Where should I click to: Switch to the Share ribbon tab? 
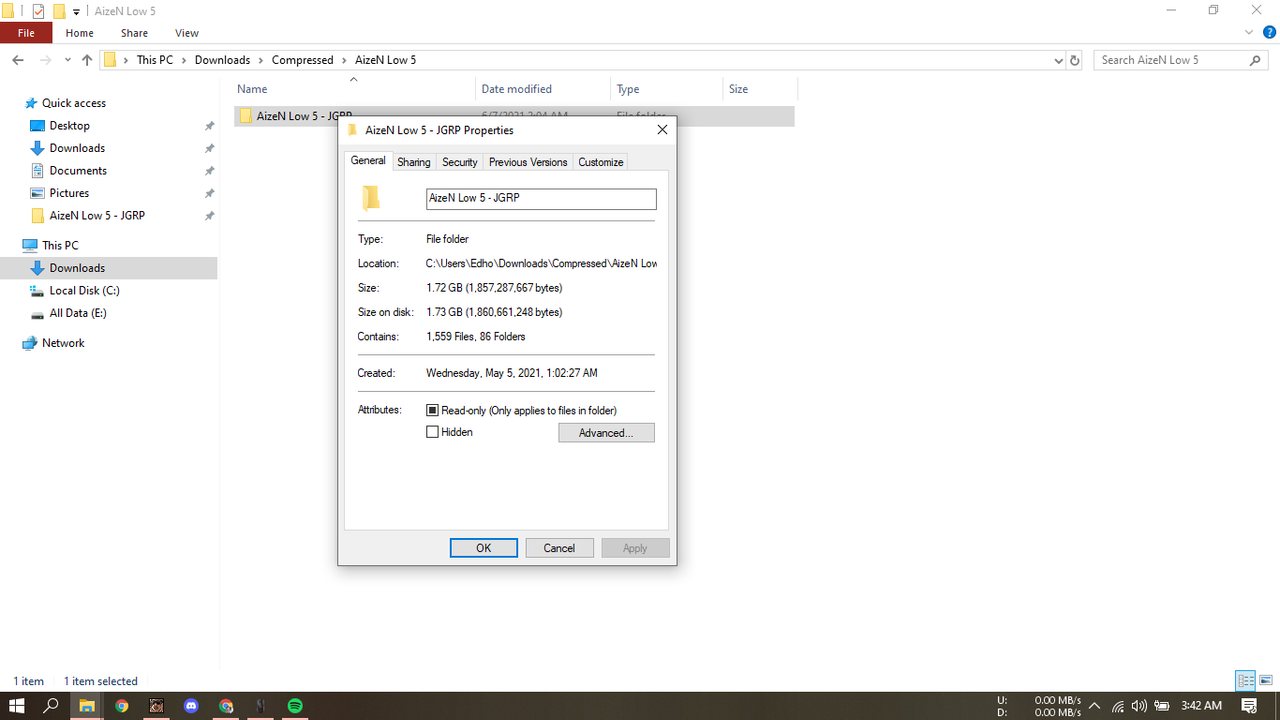point(134,33)
